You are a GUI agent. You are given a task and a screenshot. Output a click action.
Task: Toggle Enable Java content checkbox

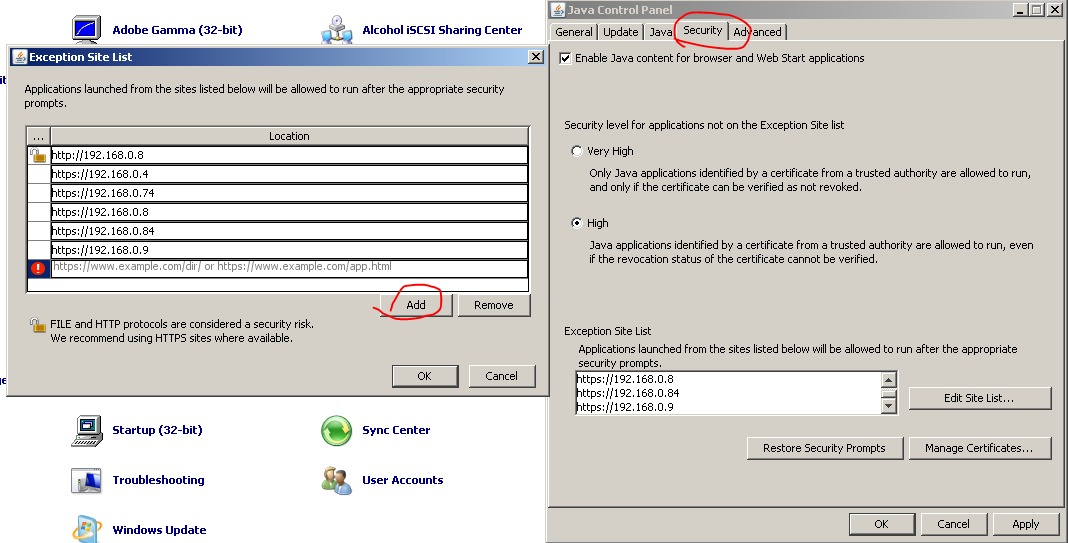click(566, 58)
